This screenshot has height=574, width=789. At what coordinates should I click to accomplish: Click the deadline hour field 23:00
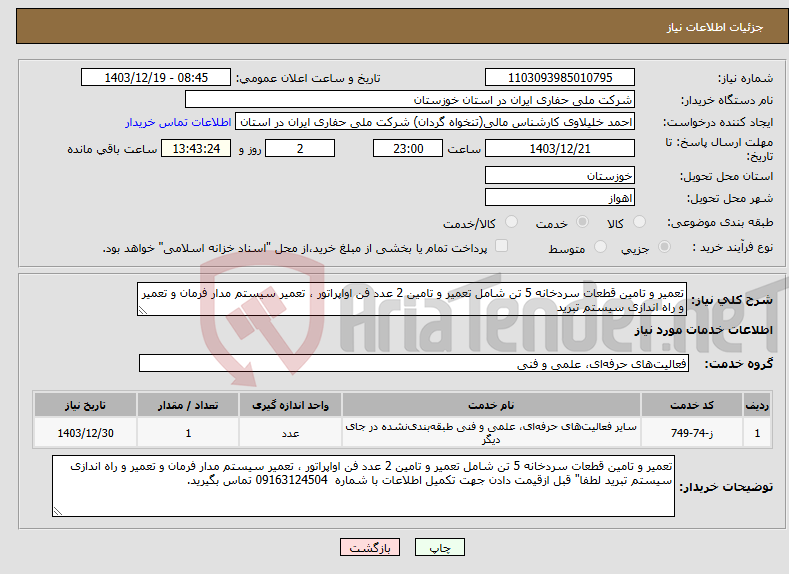pyautogui.click(x=408, y=148)
